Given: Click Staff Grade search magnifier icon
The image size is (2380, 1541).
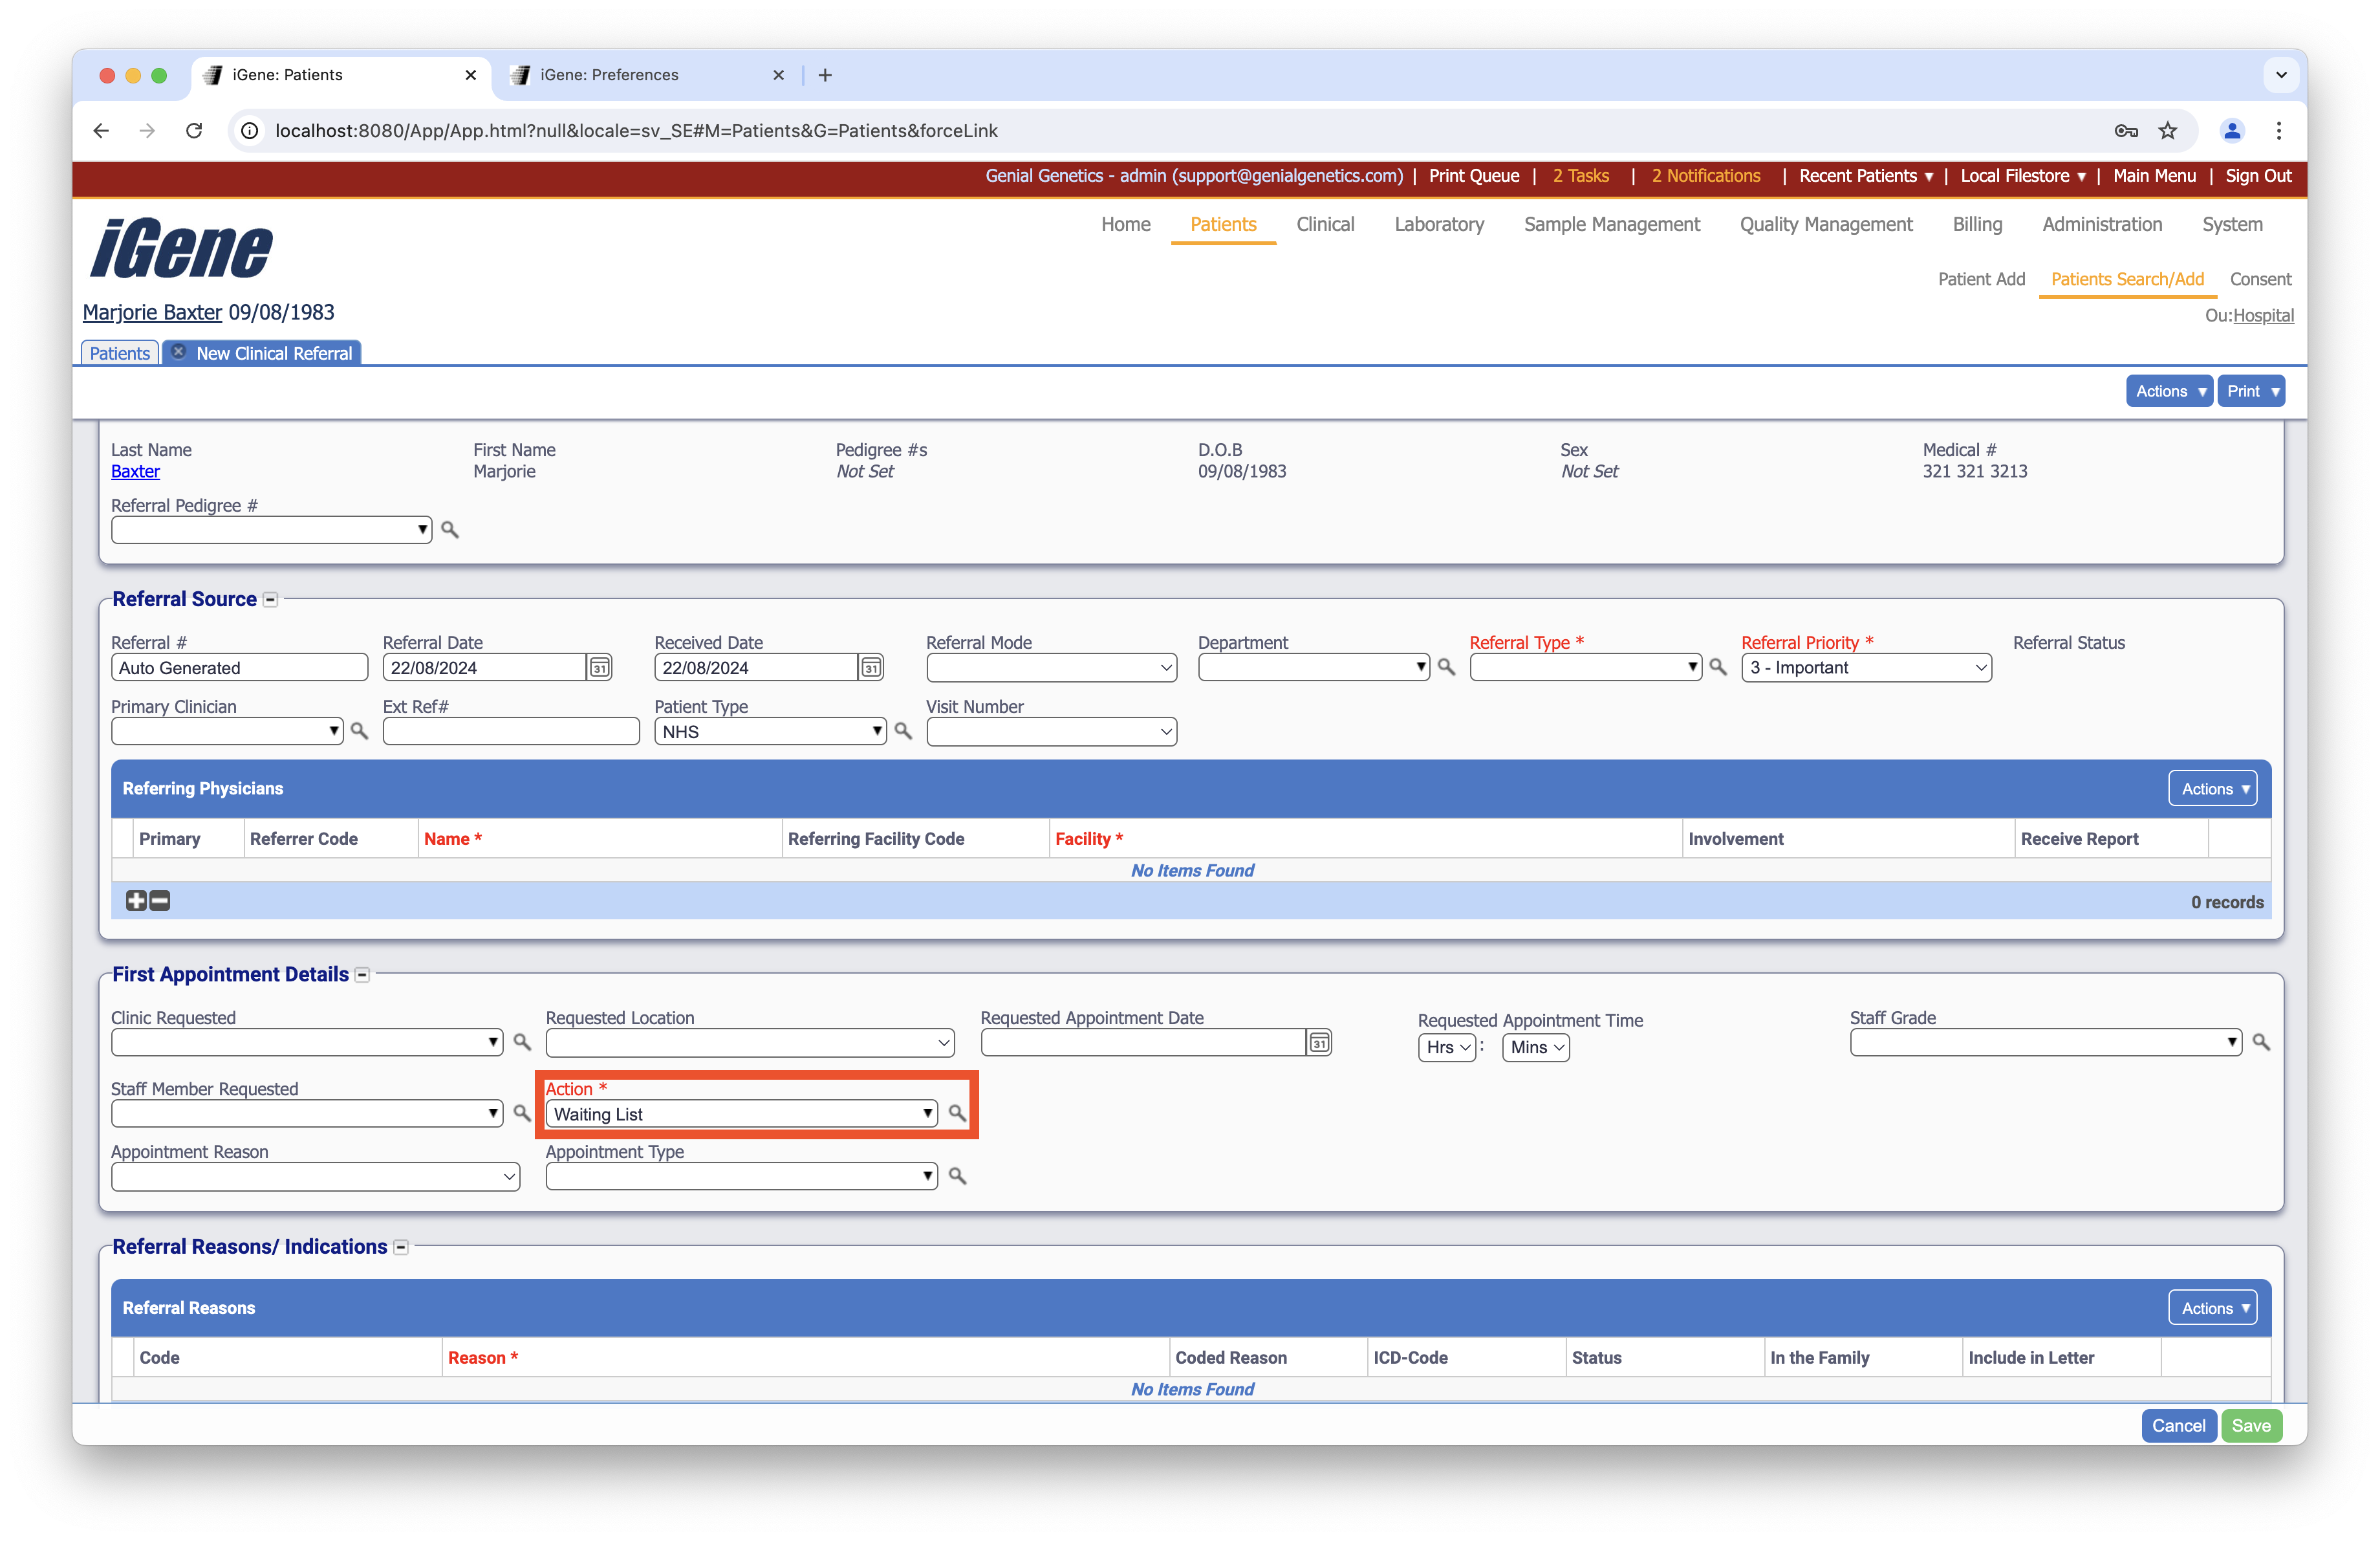Looking at the screenshot, I should point(2261,1042).
